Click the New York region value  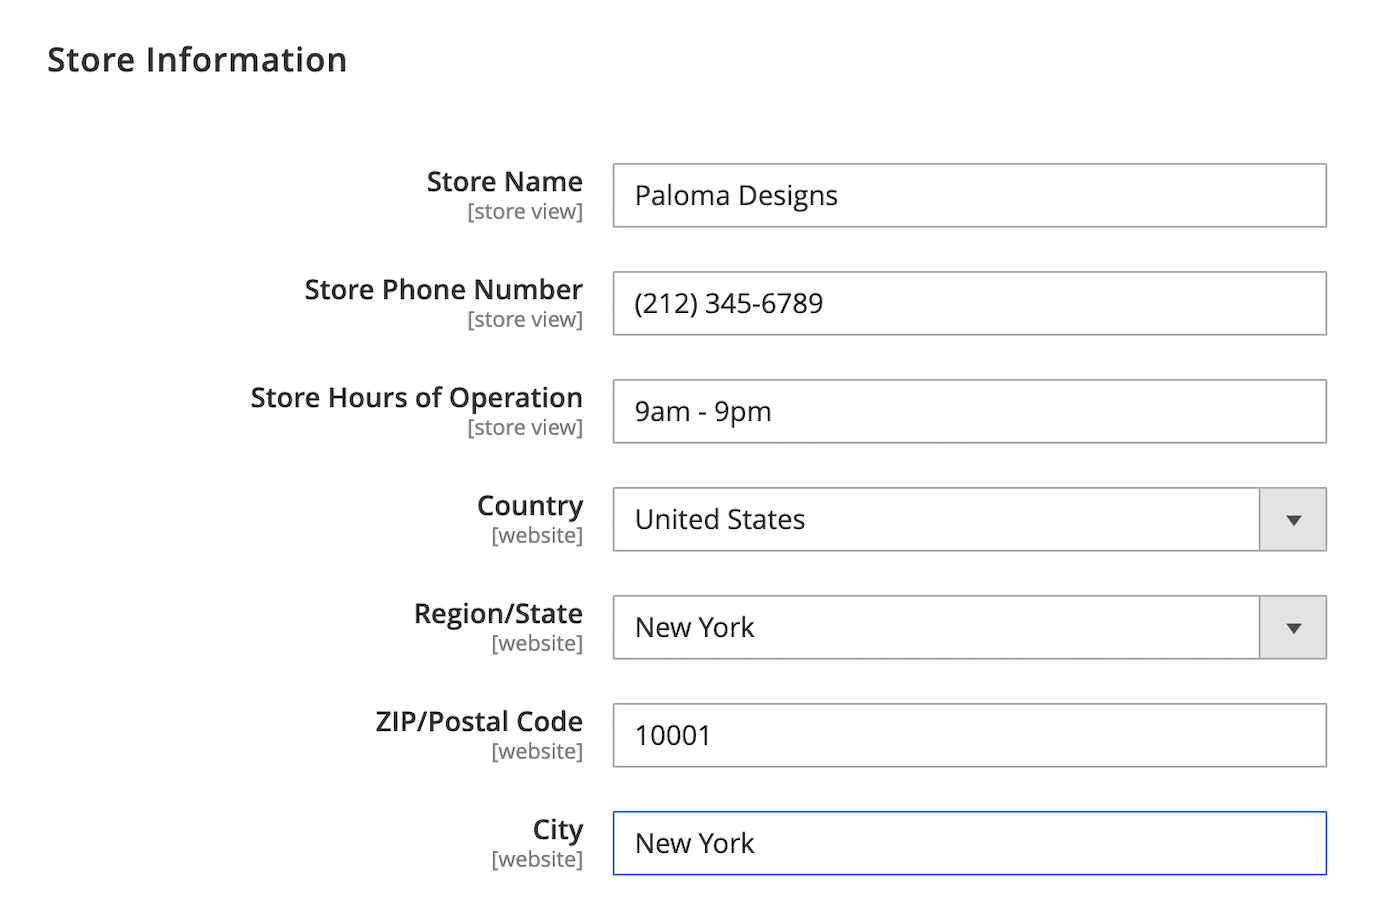click(695, 627)
